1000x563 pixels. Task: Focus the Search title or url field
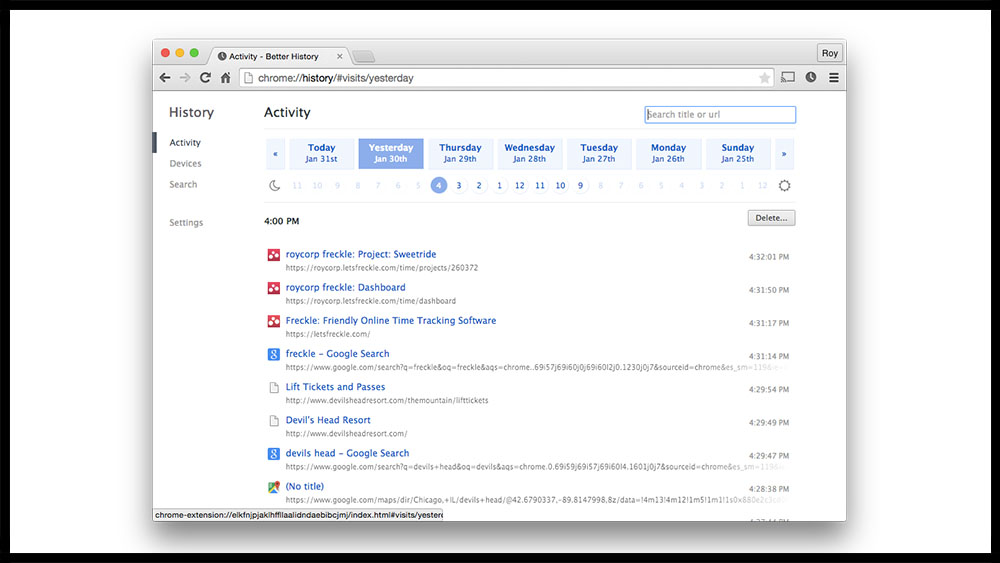pyautogui.click(x=720, y=115)
